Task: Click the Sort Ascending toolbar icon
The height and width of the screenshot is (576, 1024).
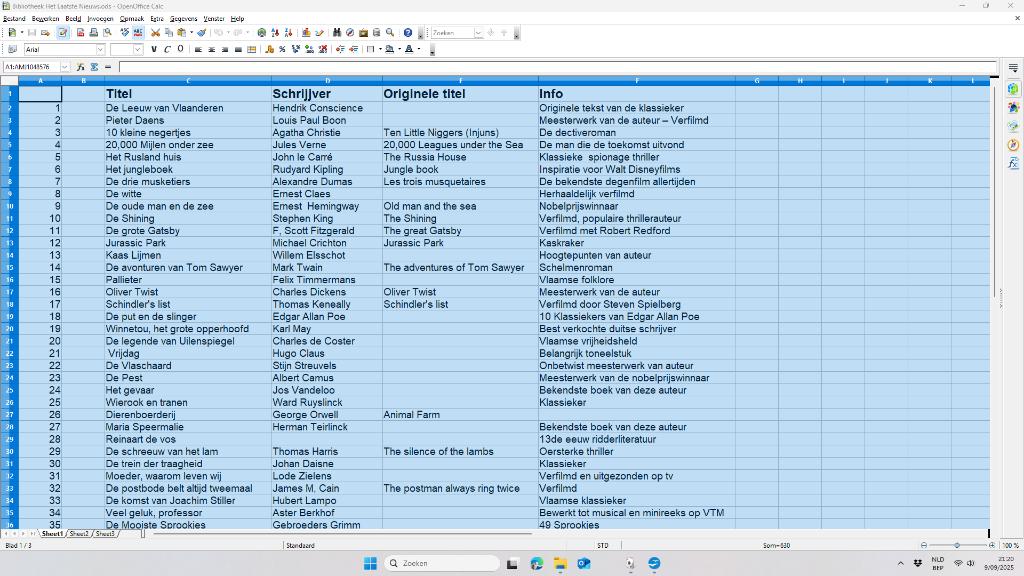Action: click(x=275, y=33)
